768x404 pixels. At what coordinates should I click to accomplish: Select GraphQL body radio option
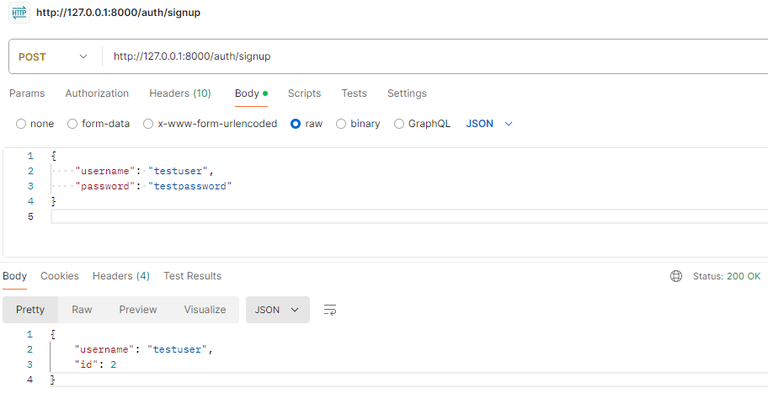pos(399,124)
